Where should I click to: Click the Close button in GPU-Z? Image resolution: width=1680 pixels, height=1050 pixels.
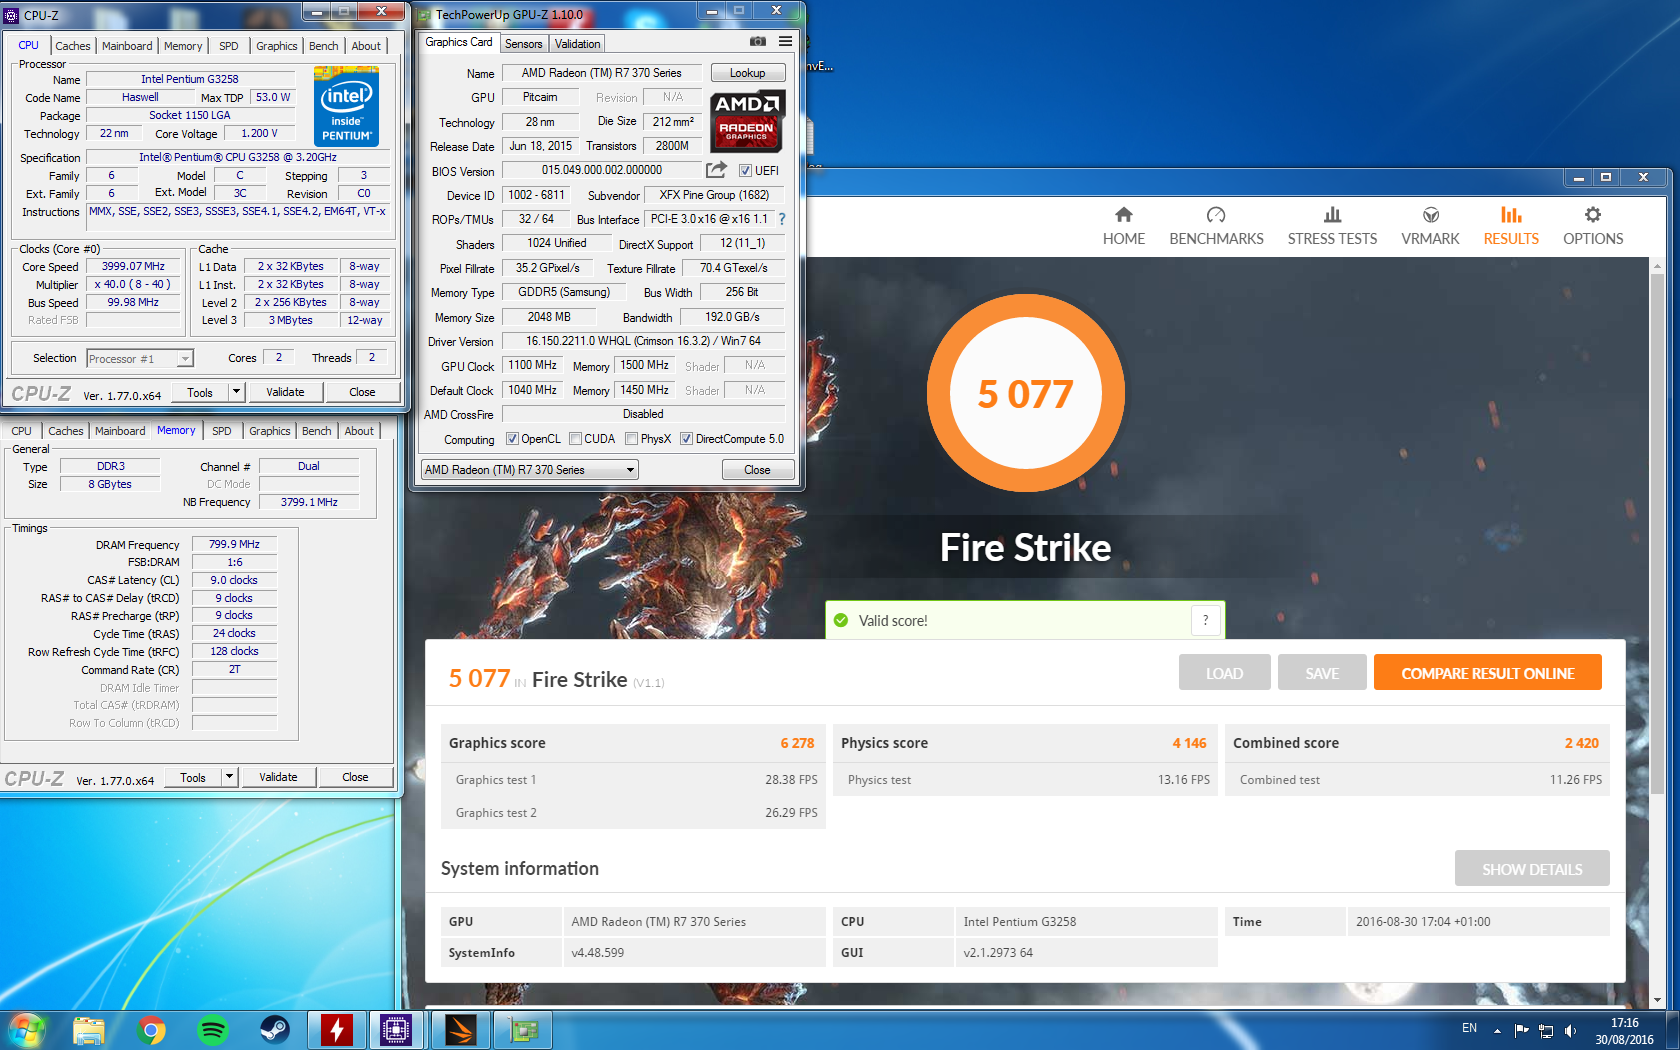(x=757, y=470)
